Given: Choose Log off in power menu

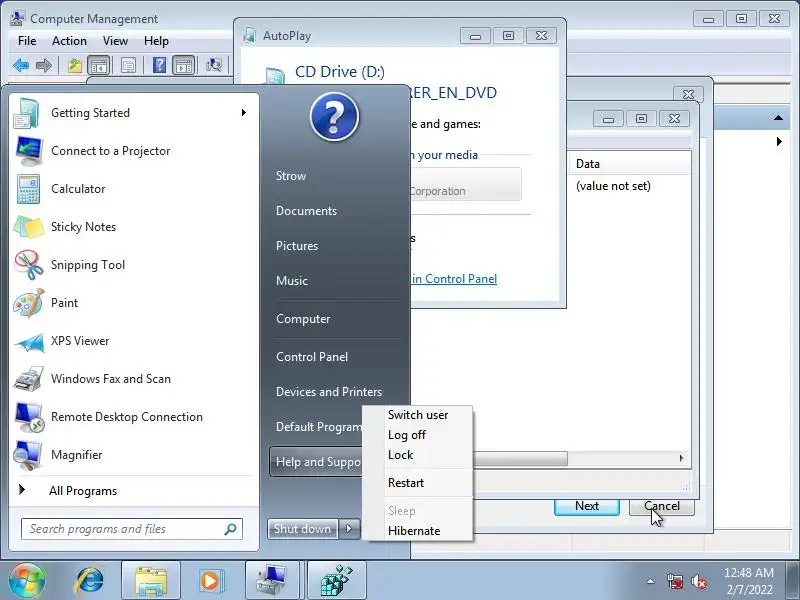Looking at the screenshot, I should click(x=407, y=435).
